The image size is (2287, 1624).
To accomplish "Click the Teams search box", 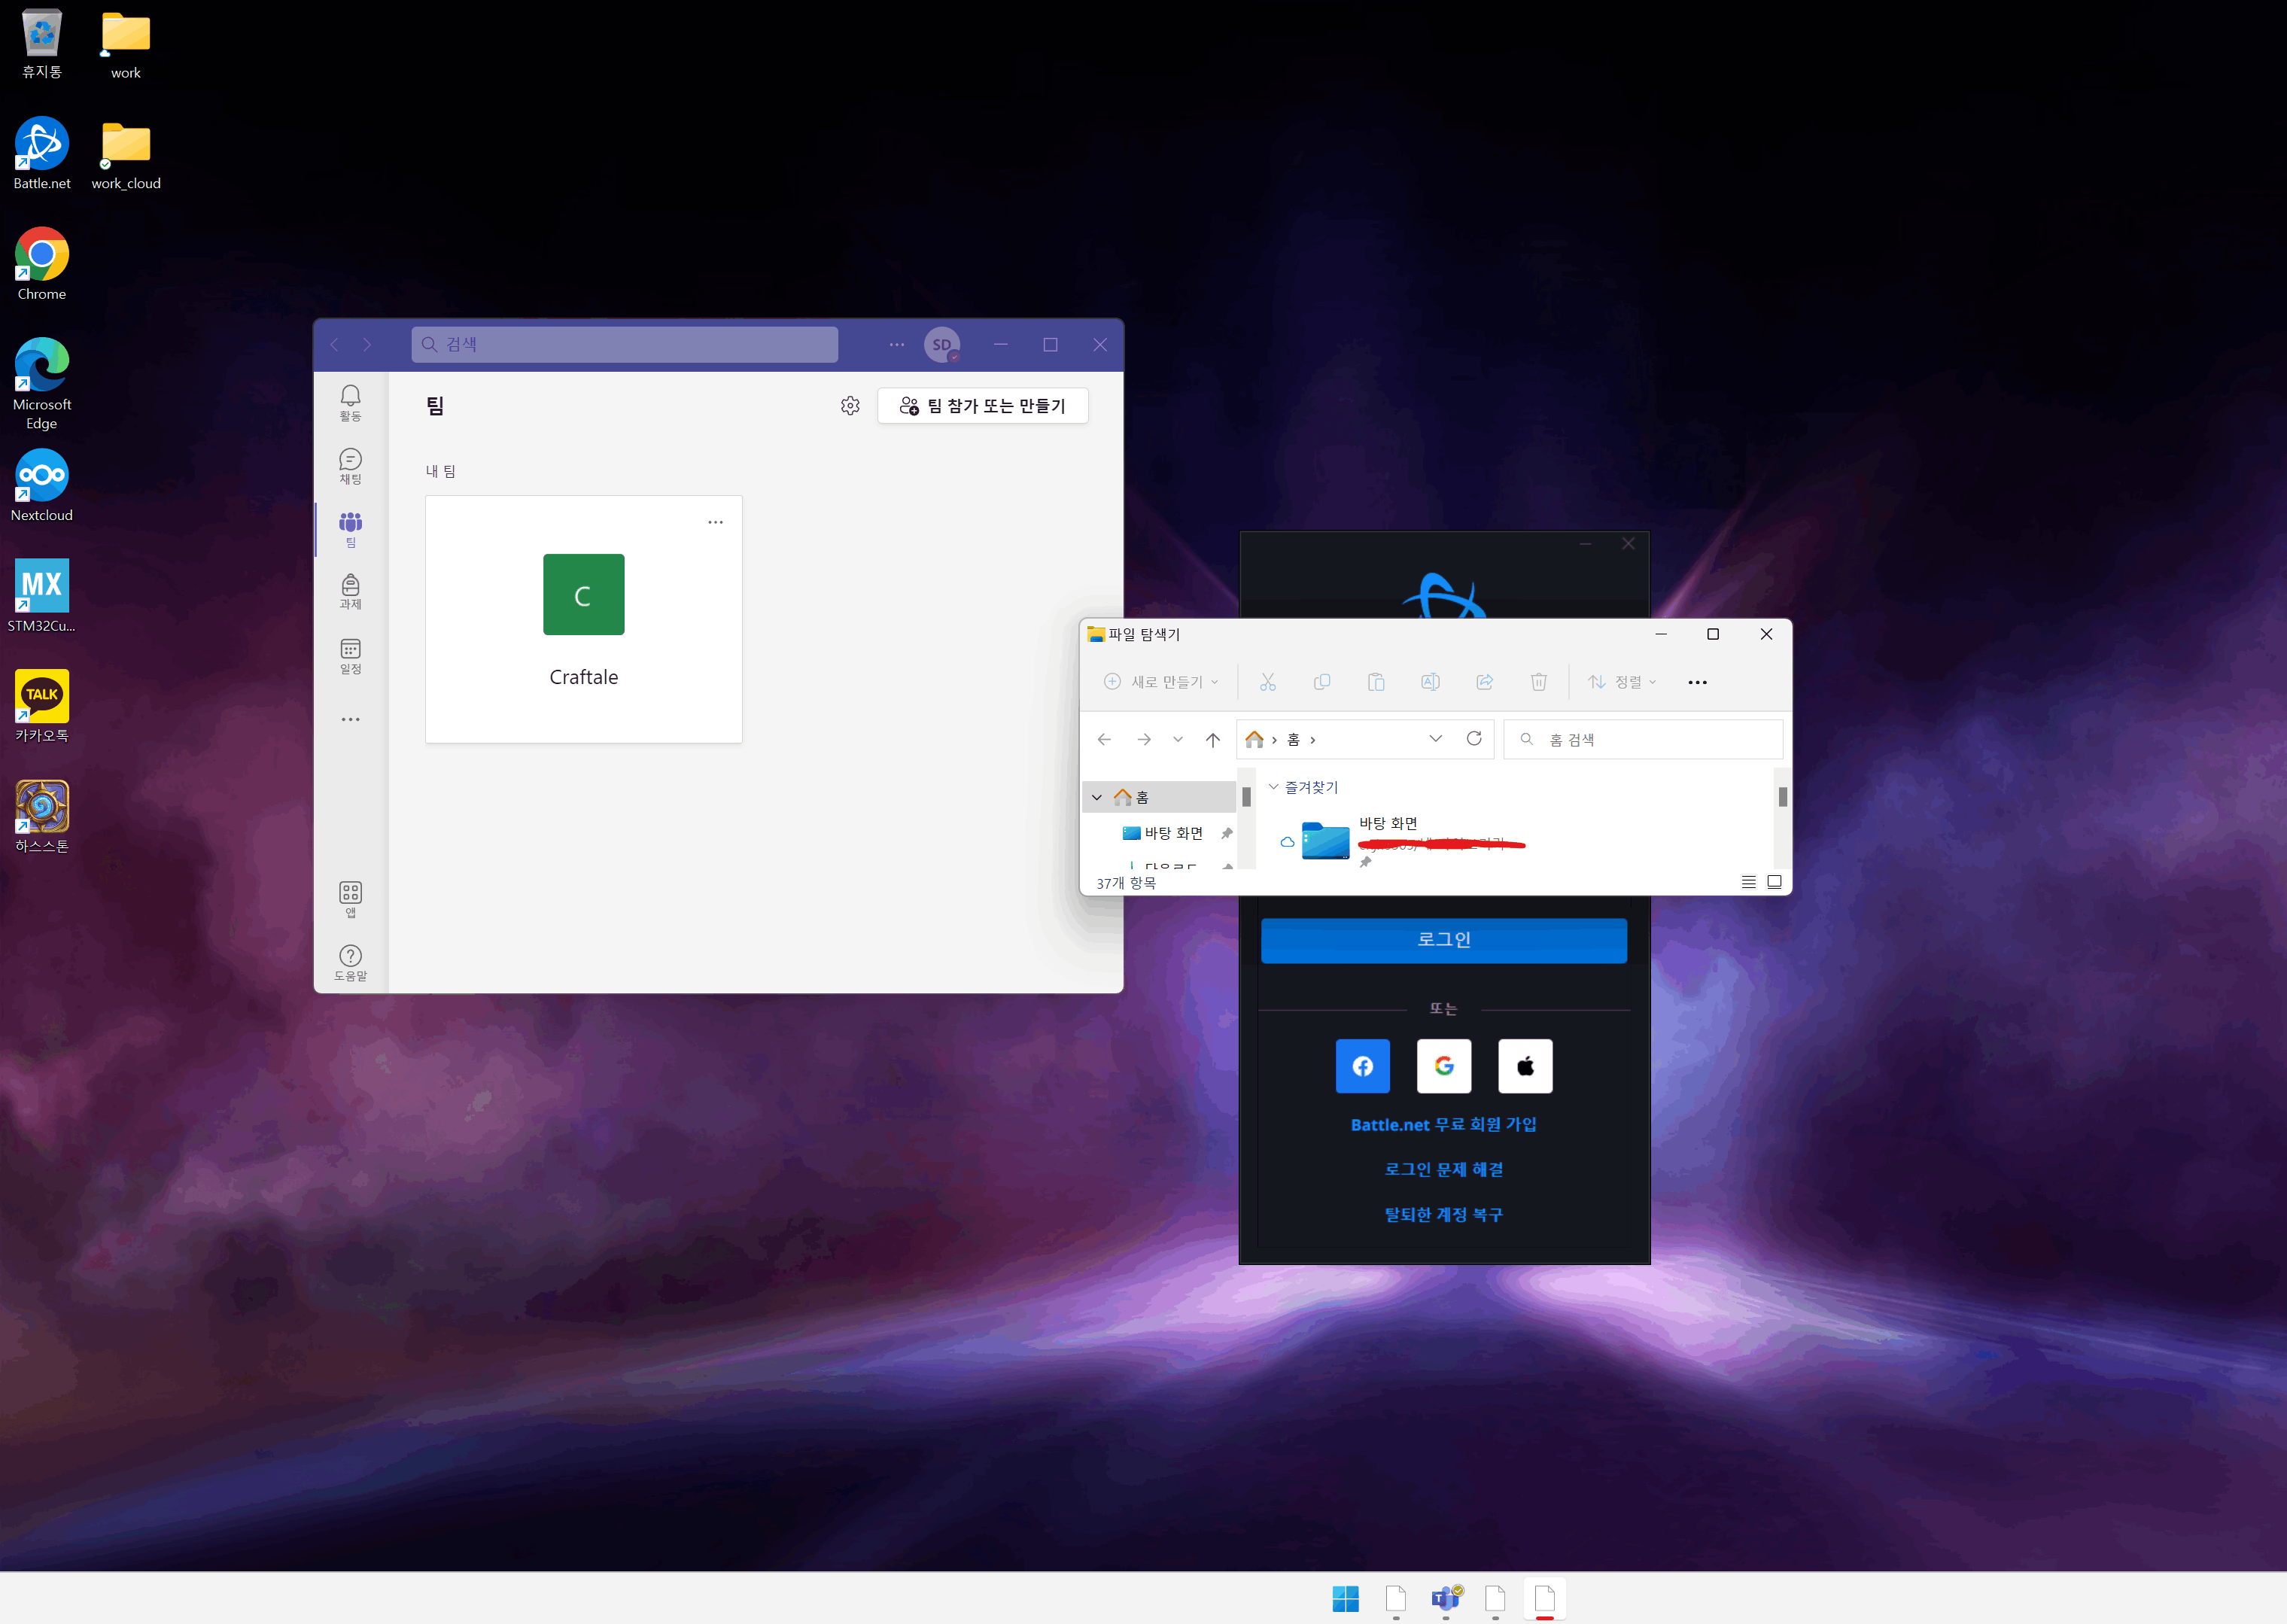I will pos(625,345).
